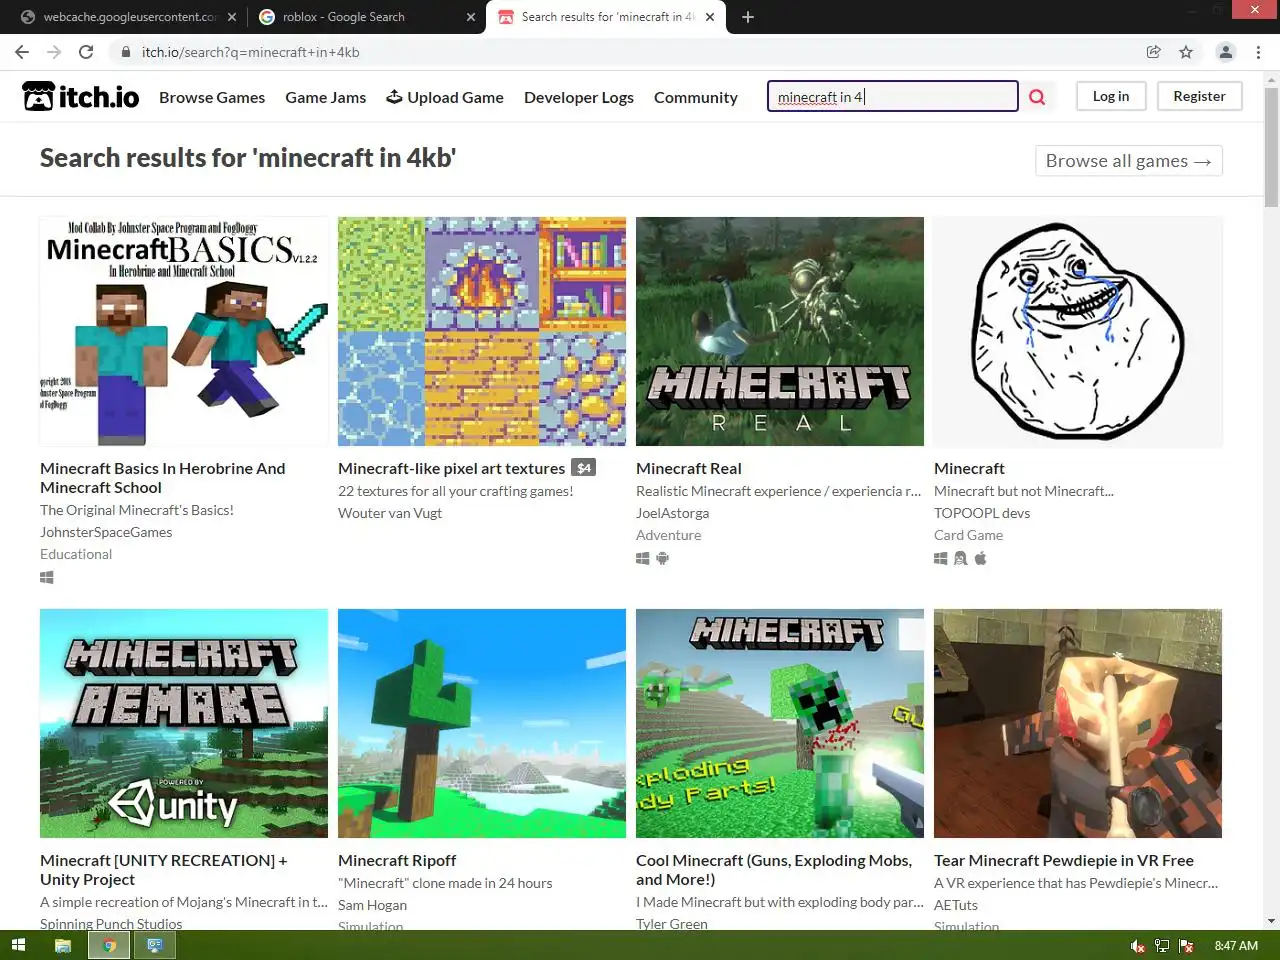Open Developer Logs
The image size is (1280, 960).
(579, 97)
